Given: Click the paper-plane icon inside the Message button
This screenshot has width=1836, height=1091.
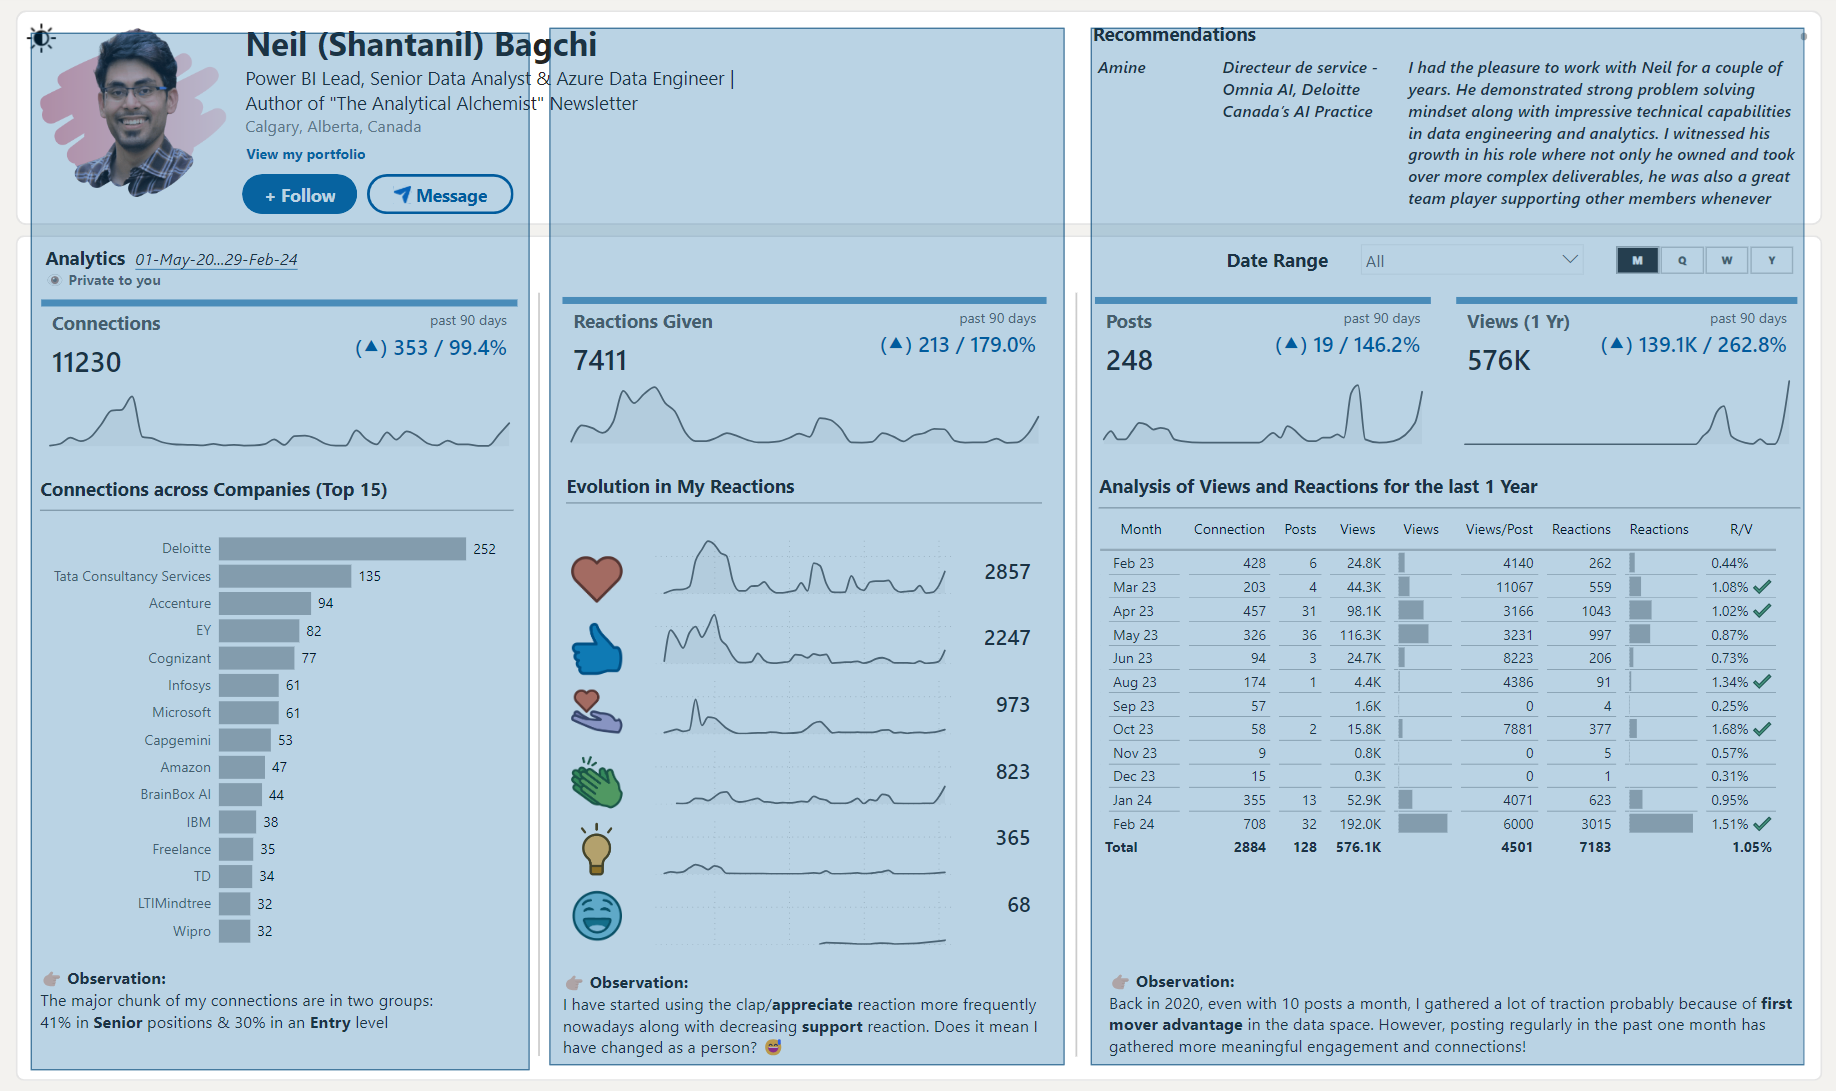Looking at the screenshot, I should click(x=404, y=195).
